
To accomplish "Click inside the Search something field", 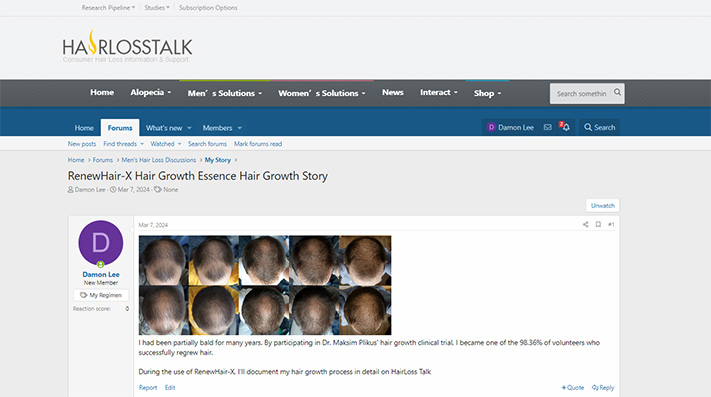I will pos(581,93).
